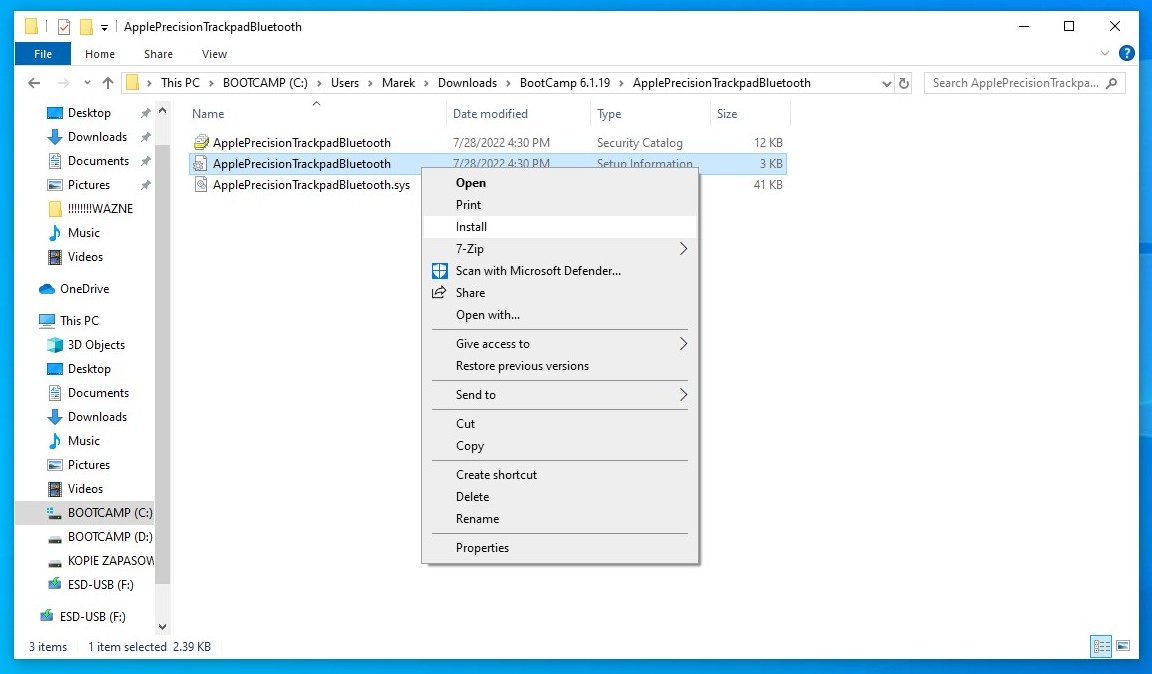
Task: Navigate to Marek in the breadcrumb
Action: point(398,83)
